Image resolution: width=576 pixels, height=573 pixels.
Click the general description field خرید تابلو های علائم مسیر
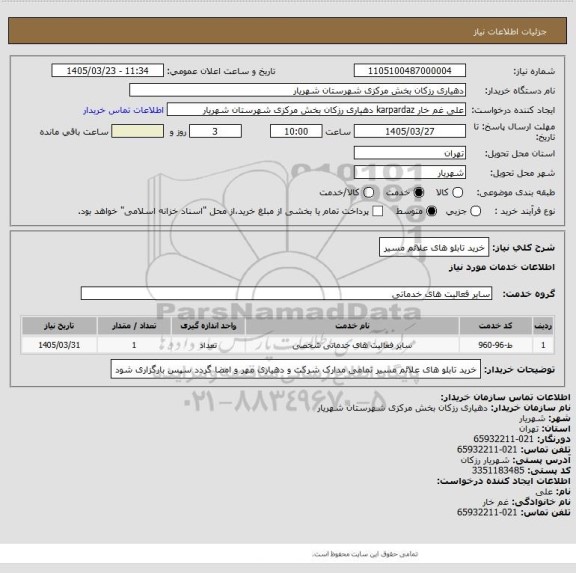click(434, 248)
